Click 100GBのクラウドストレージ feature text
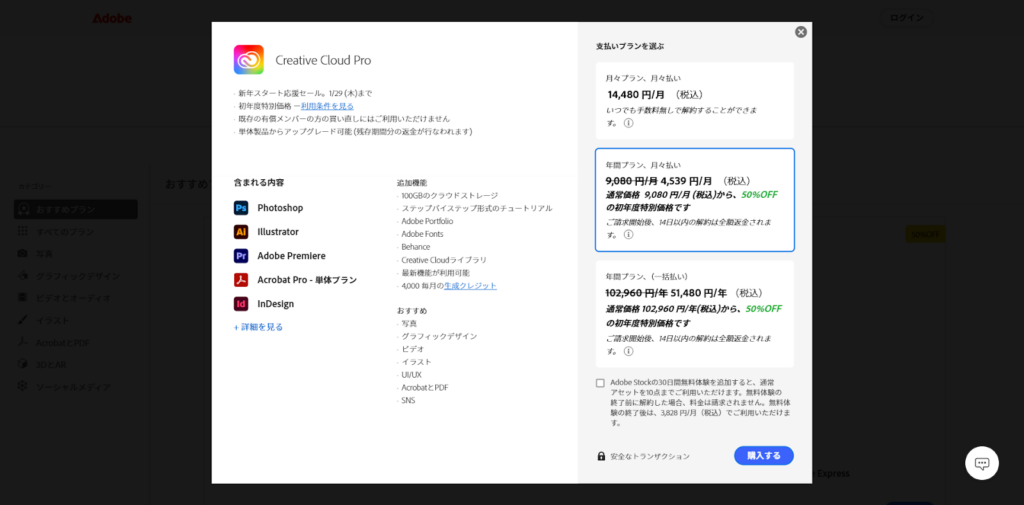Viewport: 1024px width, 505px height. click(x=449, y=195)
